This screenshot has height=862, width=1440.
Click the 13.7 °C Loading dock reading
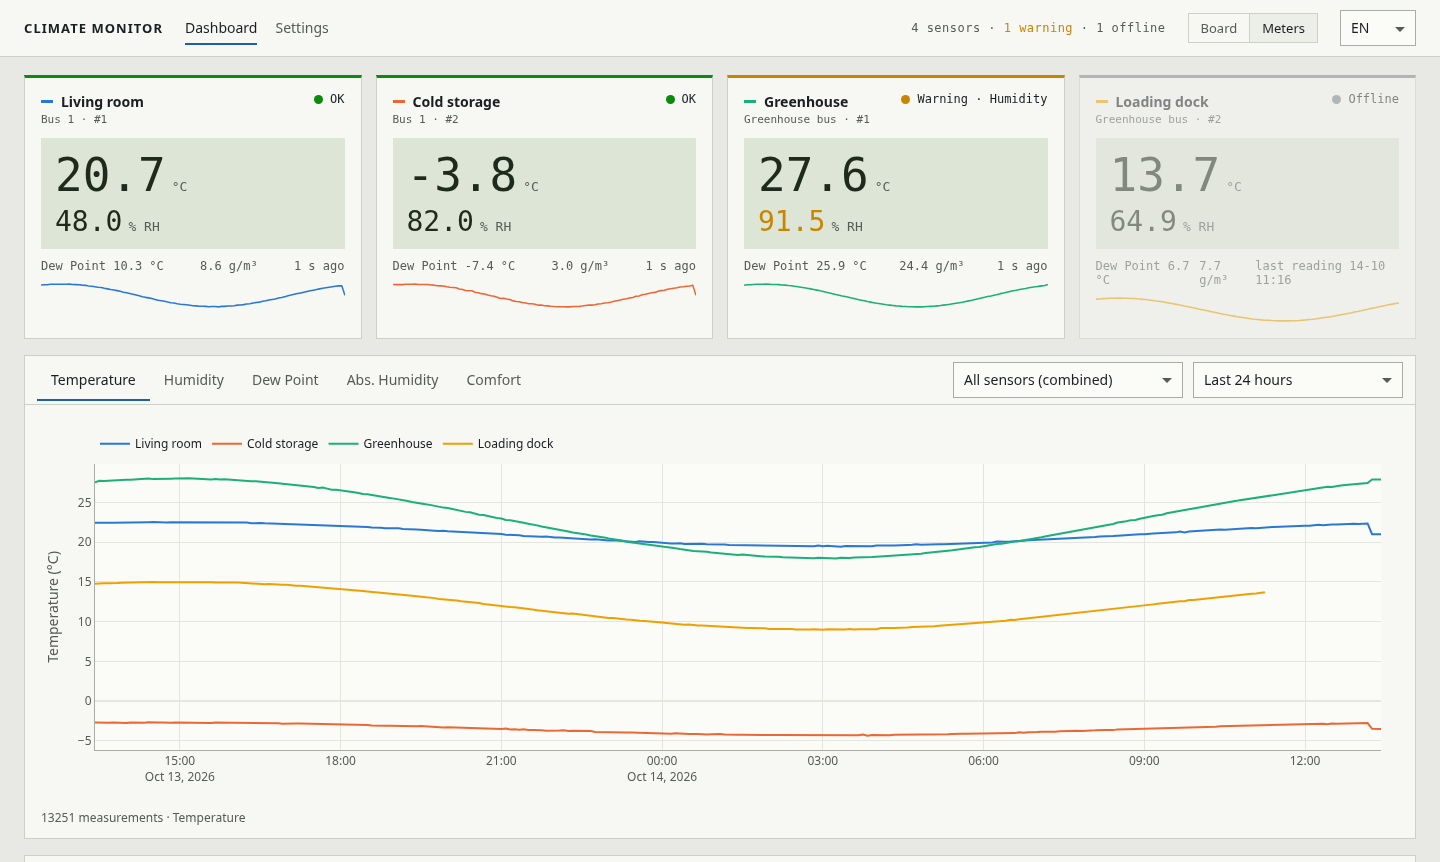pyautogui.click(x=1176, y=175)
